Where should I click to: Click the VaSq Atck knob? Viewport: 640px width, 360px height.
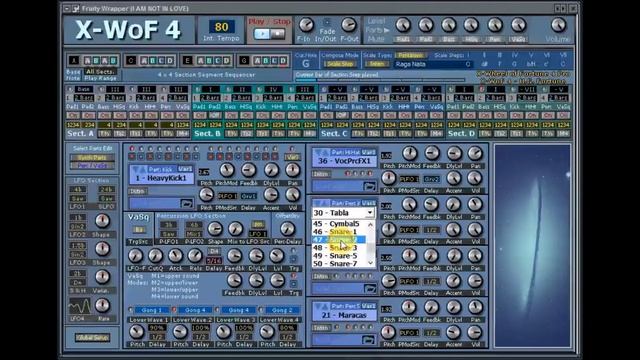[176, 256]
